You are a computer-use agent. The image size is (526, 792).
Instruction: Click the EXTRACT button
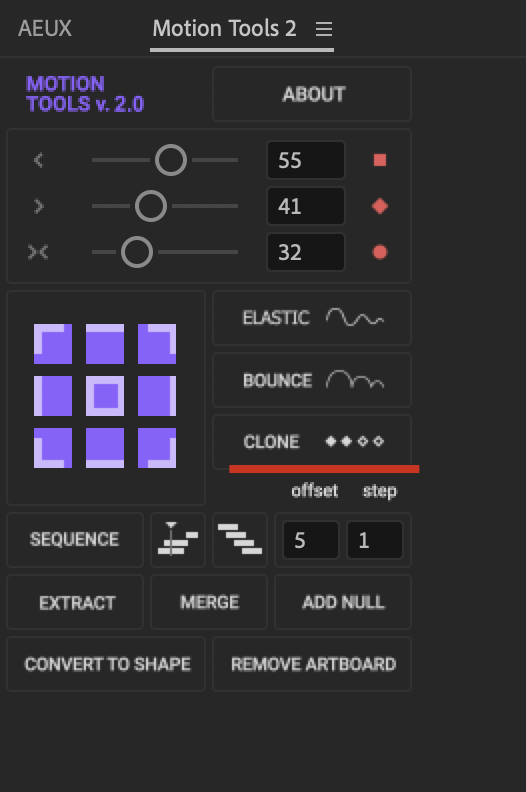click(75, 602)
